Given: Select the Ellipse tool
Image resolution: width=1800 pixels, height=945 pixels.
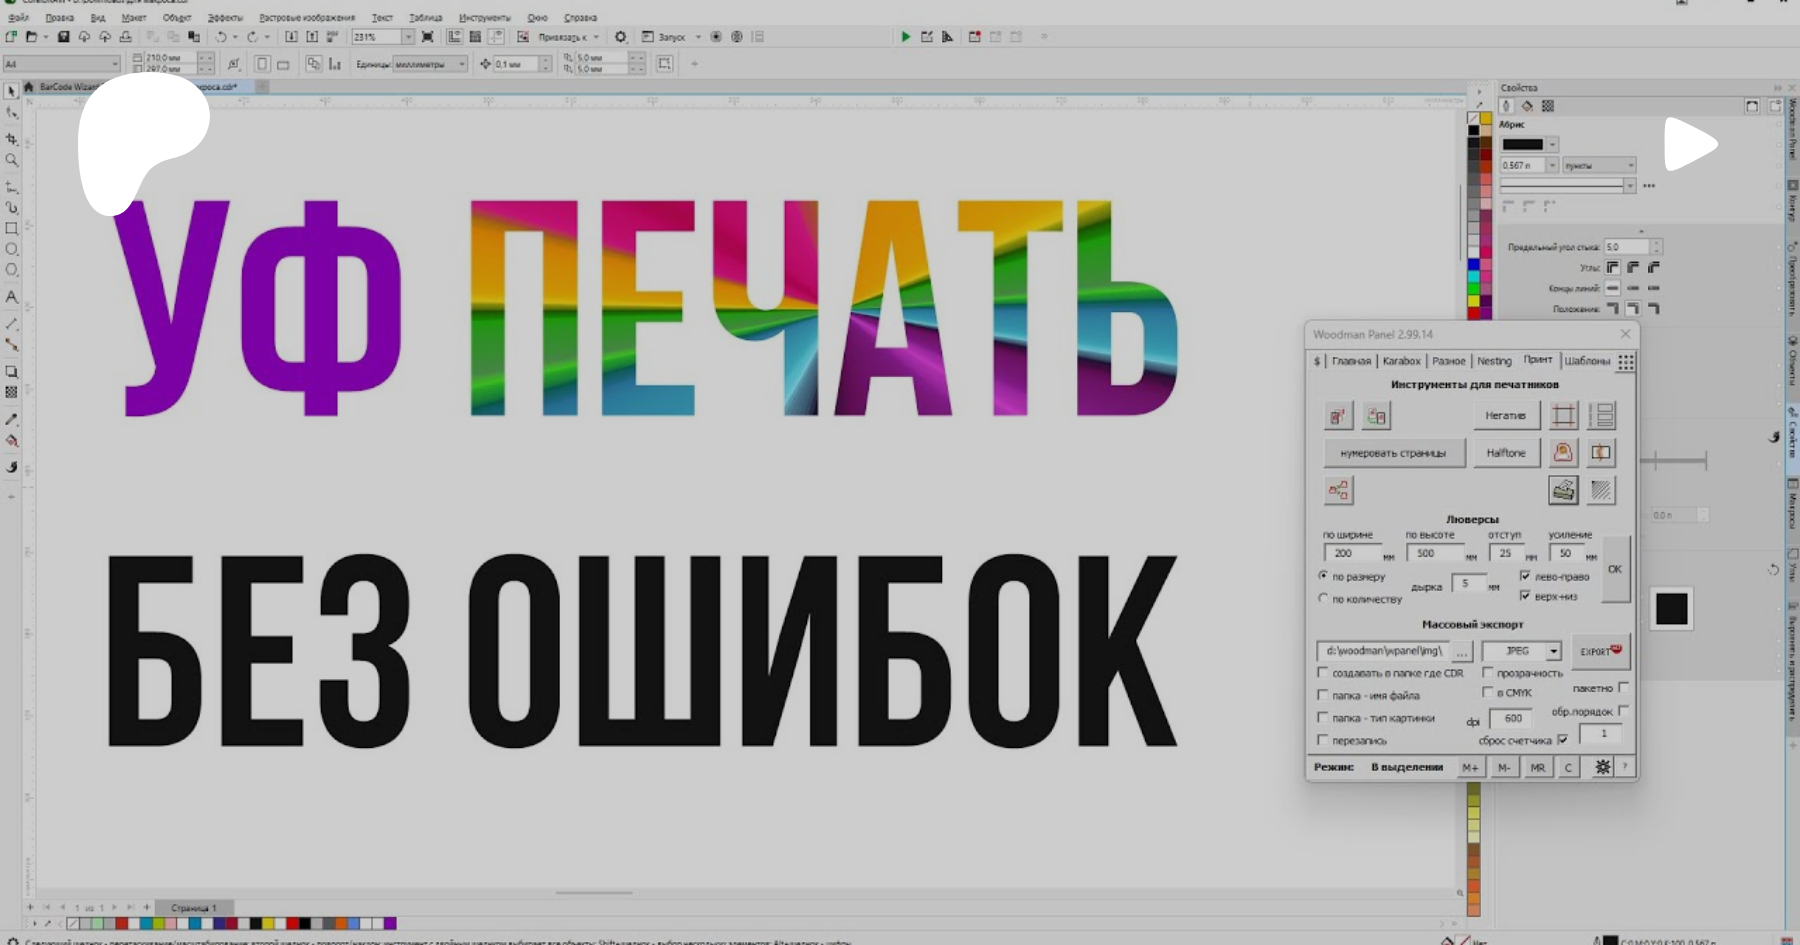Looking at the screenshot, I should [x=12, y=249].
